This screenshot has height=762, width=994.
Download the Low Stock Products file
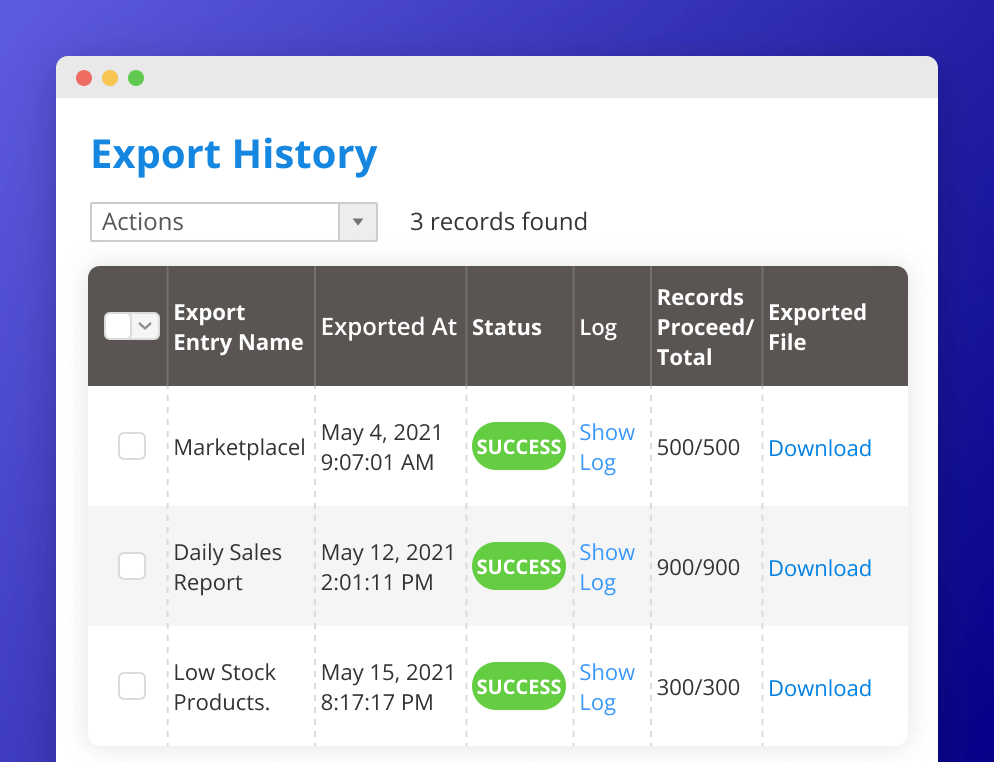820,688
